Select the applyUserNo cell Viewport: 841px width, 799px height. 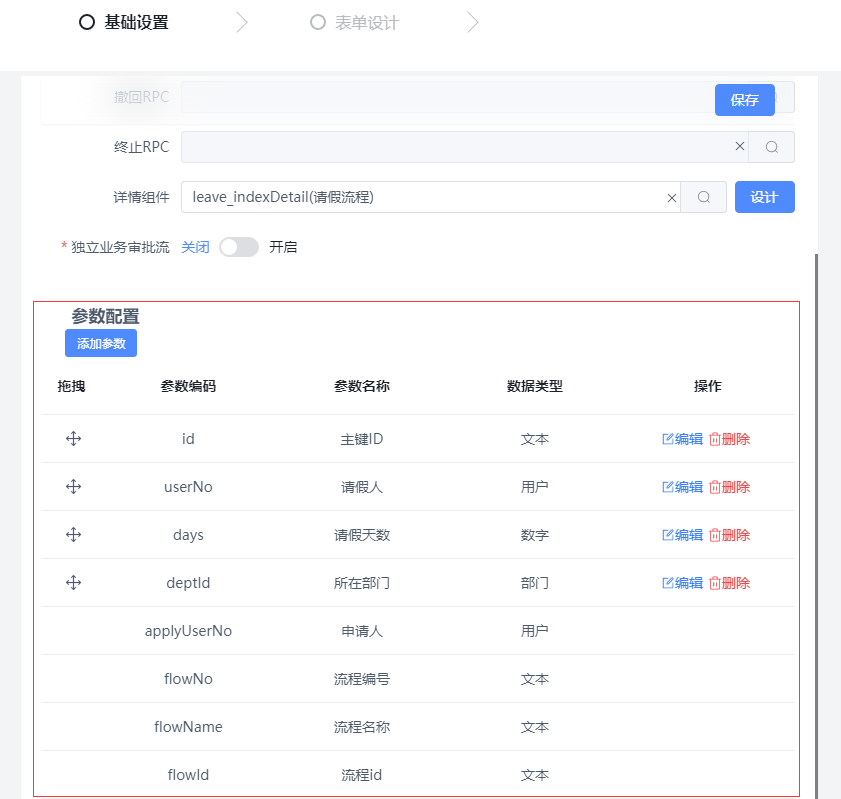pyautogui.click(x=188, y=631)
